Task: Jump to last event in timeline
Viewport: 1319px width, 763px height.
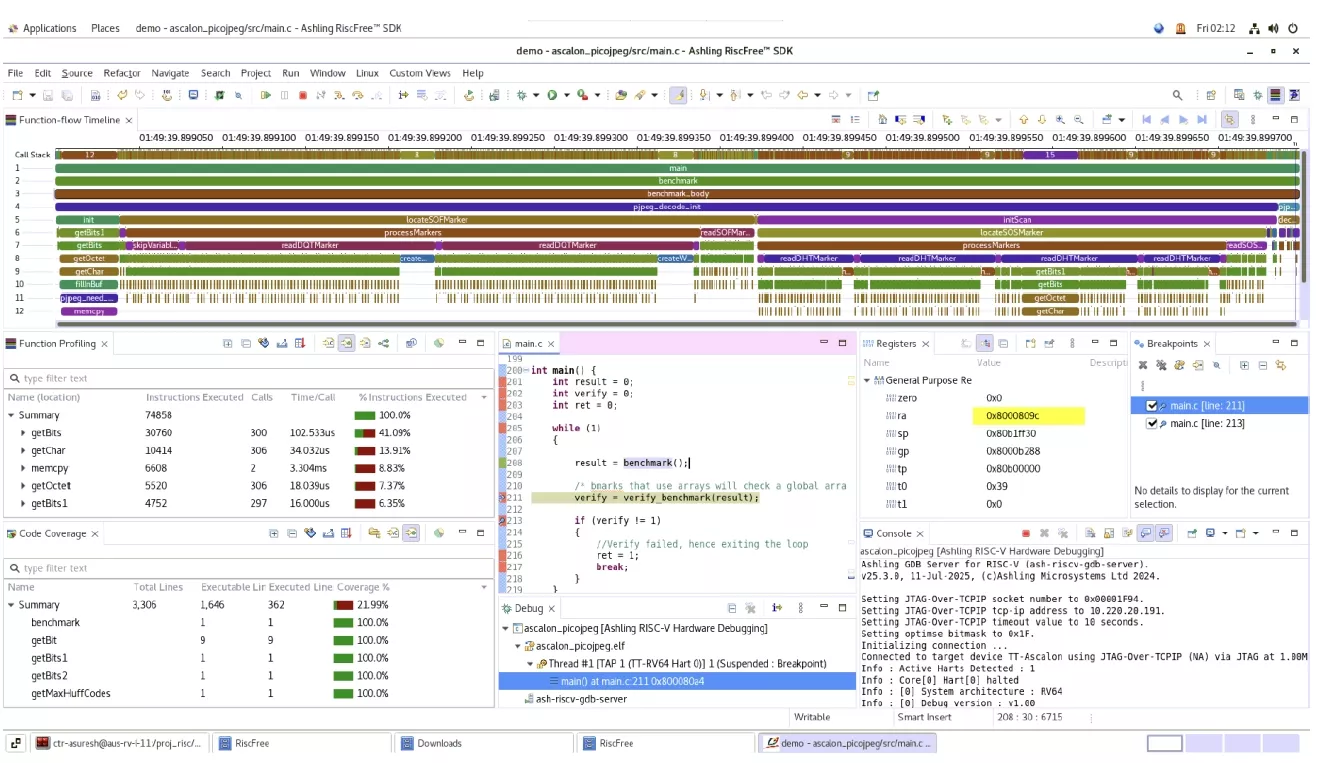Action: 1201,119
